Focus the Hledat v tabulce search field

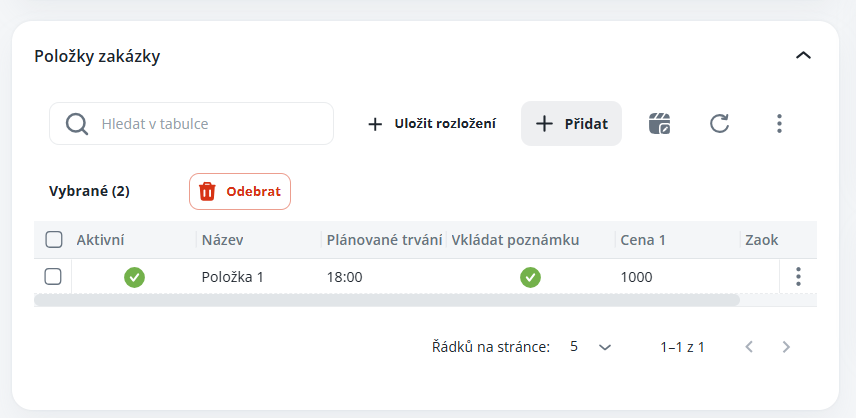[210, 124]
